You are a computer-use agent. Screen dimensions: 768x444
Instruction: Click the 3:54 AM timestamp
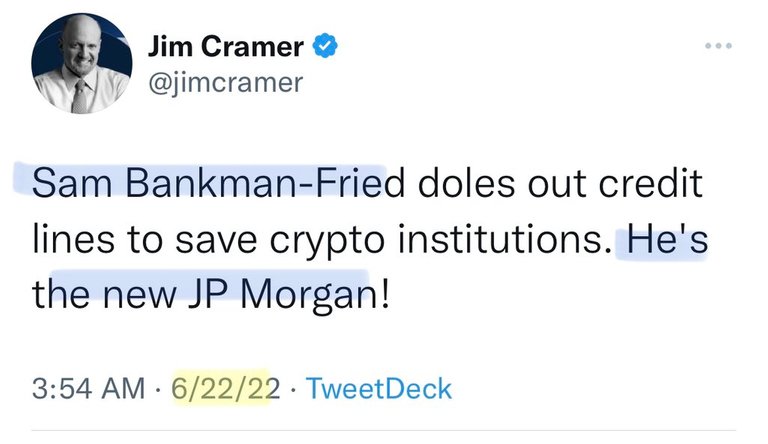[89, 389]
